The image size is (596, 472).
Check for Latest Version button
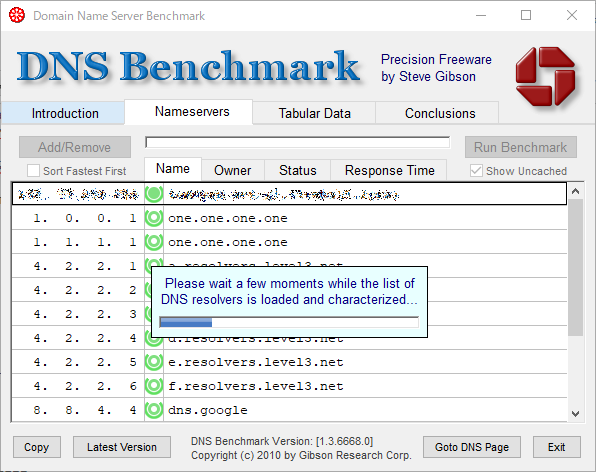[122, 447]
